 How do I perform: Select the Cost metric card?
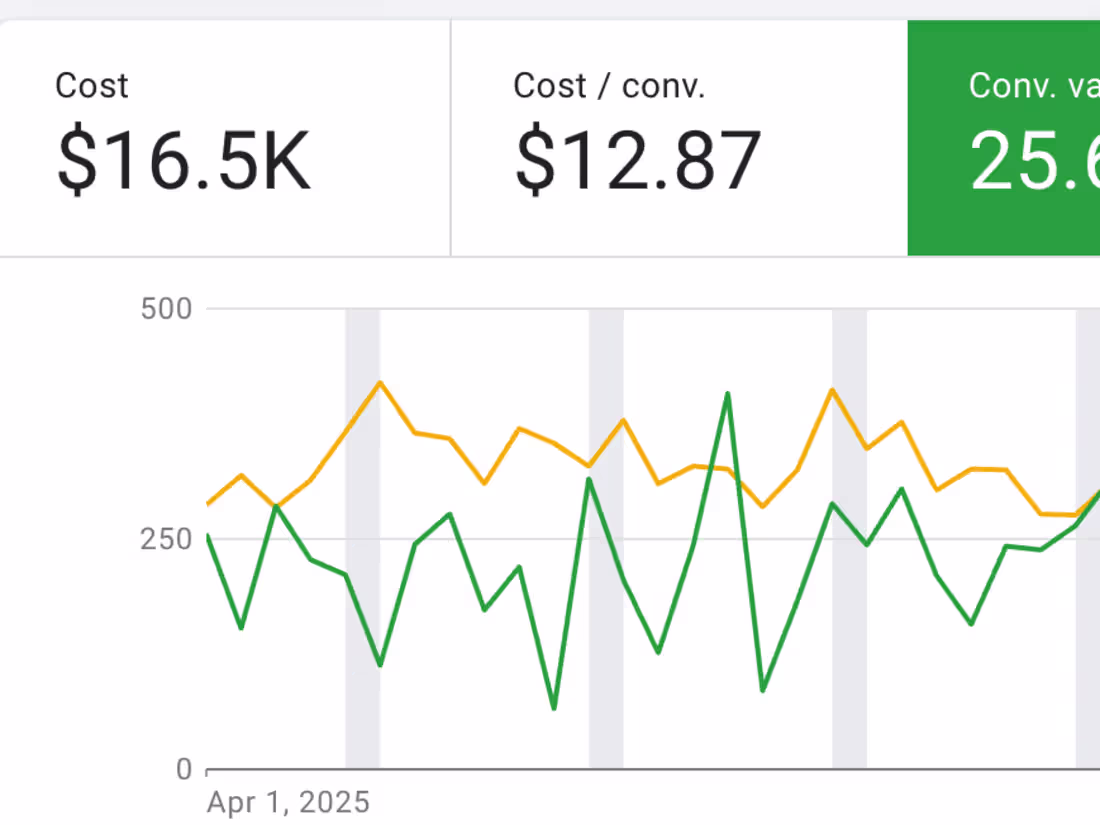click(225, 135)
